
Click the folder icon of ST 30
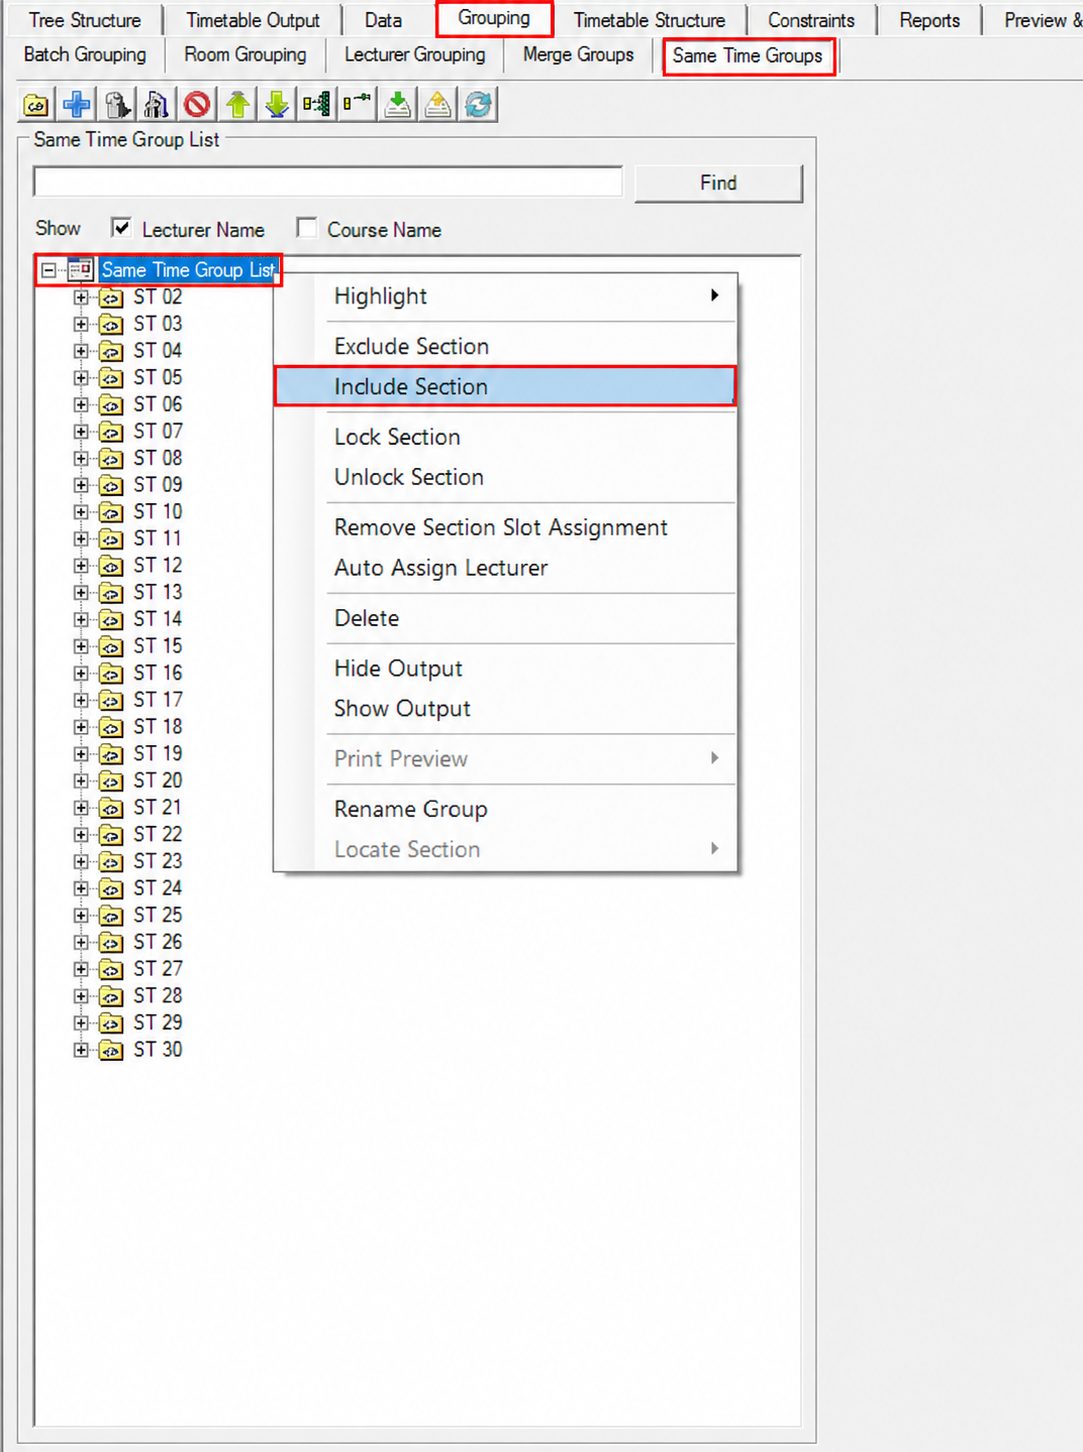111,1050
